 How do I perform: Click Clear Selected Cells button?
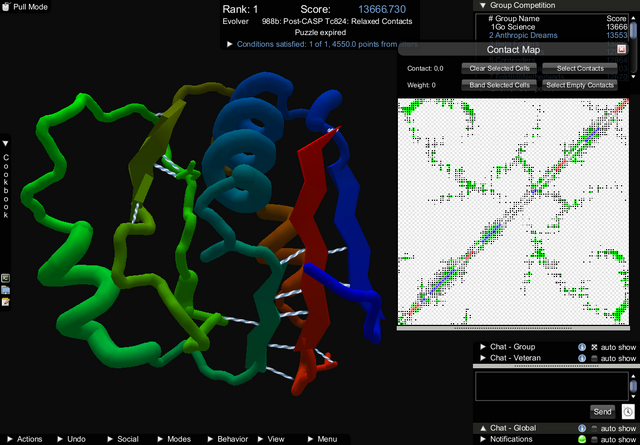pos(499,68)
